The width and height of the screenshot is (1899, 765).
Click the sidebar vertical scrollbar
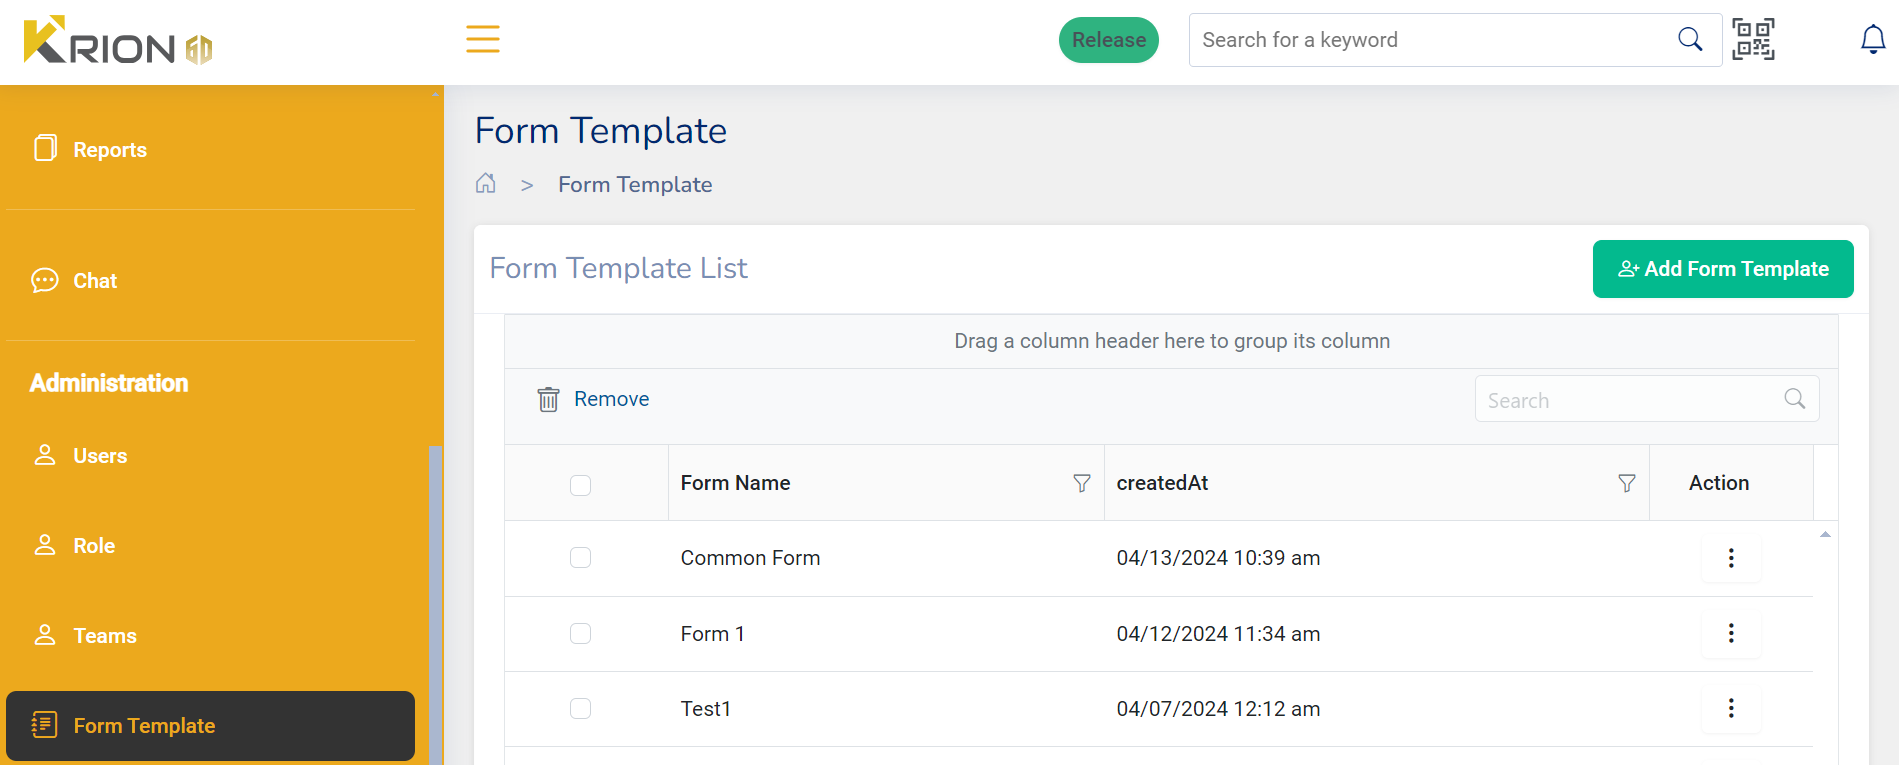(435, 600)
